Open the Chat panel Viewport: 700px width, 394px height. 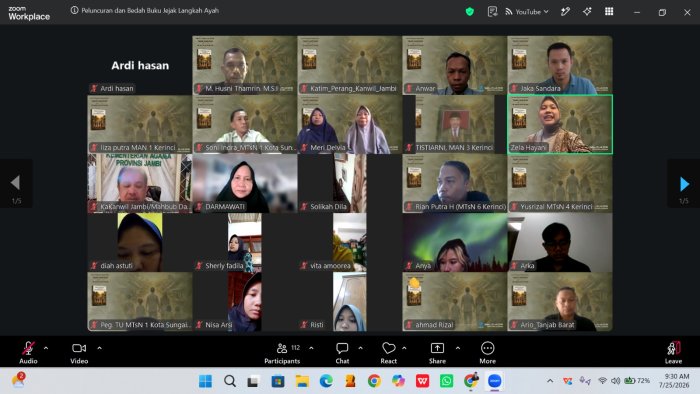(342, 353)
